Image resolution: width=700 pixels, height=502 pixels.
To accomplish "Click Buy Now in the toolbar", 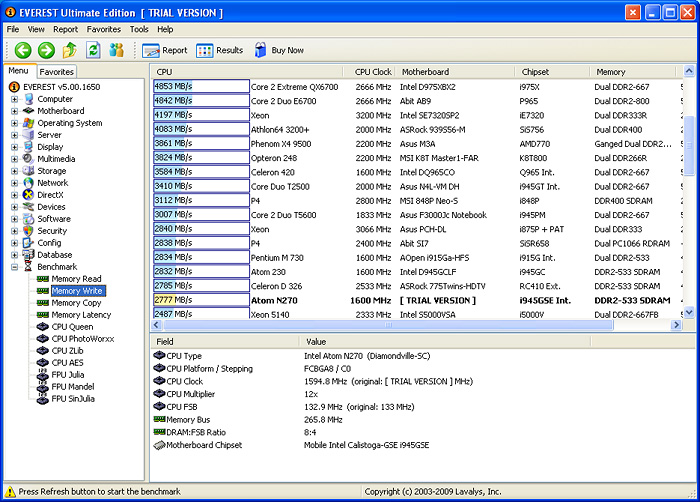I will [x=279, y=50].
